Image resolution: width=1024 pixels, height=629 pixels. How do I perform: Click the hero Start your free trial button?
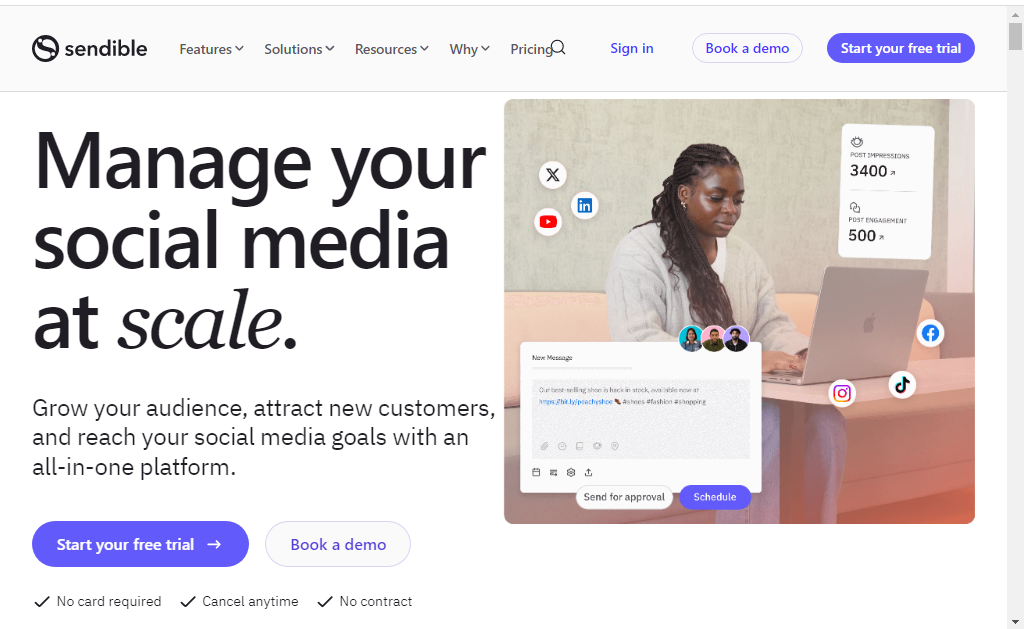click(x=140, y=544)
